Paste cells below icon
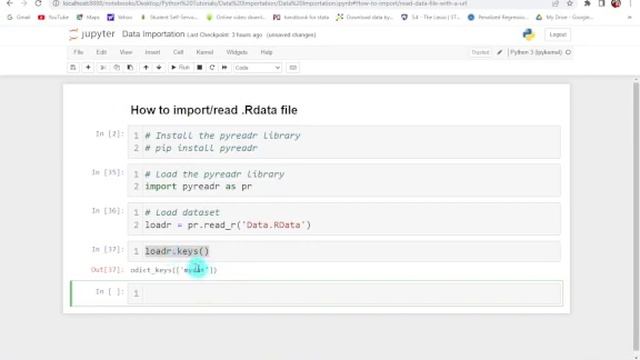The width and height of the screenshot is (640, 360). coord(130,67)
